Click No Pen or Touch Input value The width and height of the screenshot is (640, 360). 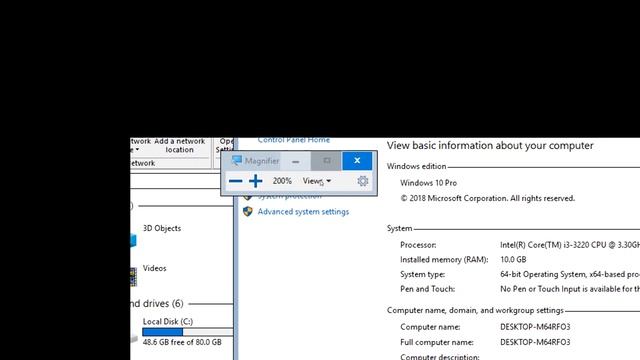pos(570,289)
